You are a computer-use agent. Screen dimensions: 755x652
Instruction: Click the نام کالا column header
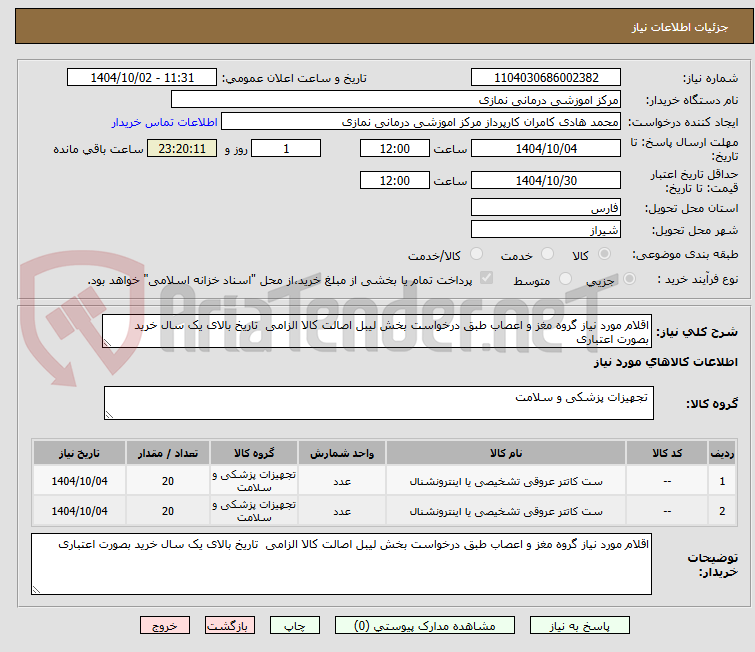tap(506, 453)
